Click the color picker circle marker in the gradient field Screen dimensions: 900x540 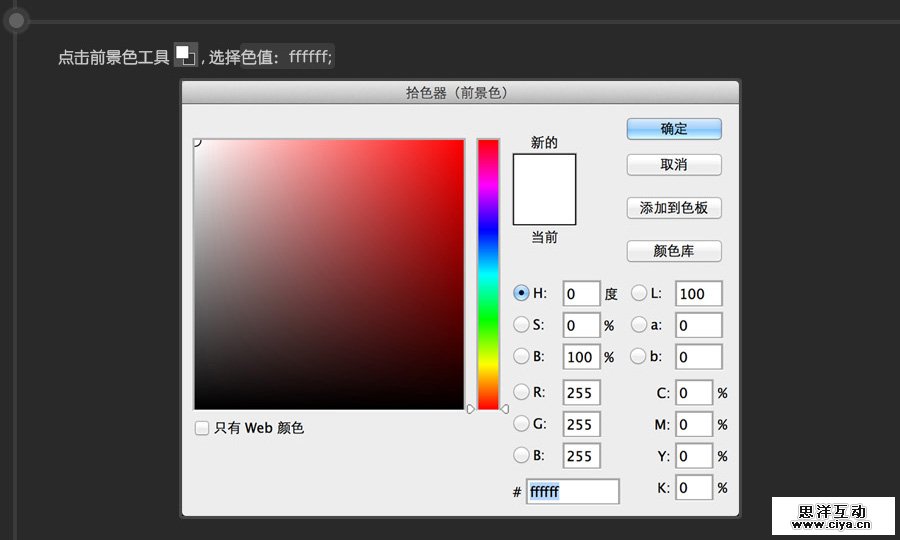pyautogui.click(x=196, y=141)
